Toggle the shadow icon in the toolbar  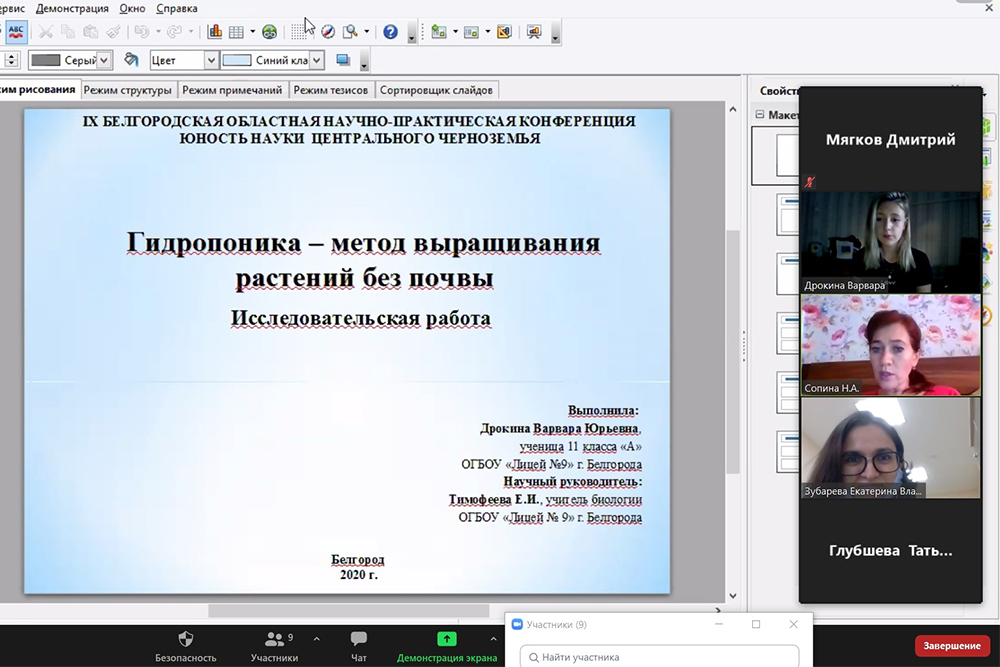pos(343,60)
